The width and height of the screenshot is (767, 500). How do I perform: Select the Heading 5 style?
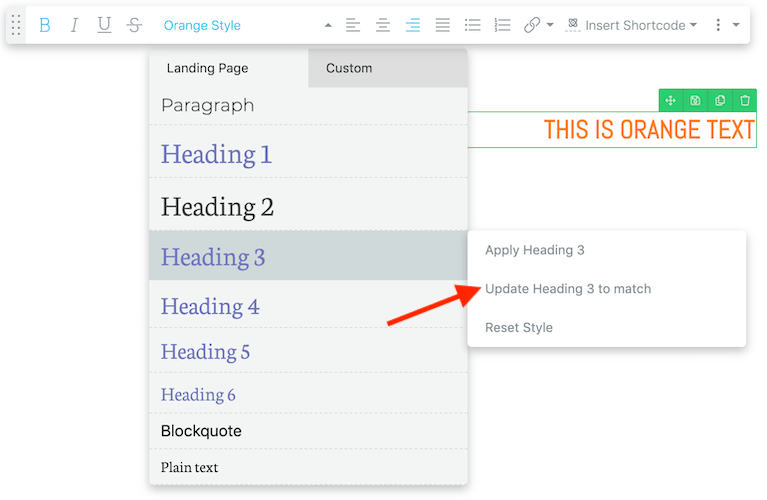tap(308, 350)
